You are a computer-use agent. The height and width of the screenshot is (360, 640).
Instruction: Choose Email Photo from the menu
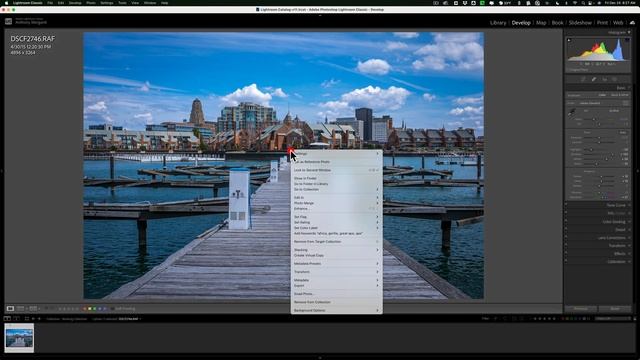click(336, 294)
